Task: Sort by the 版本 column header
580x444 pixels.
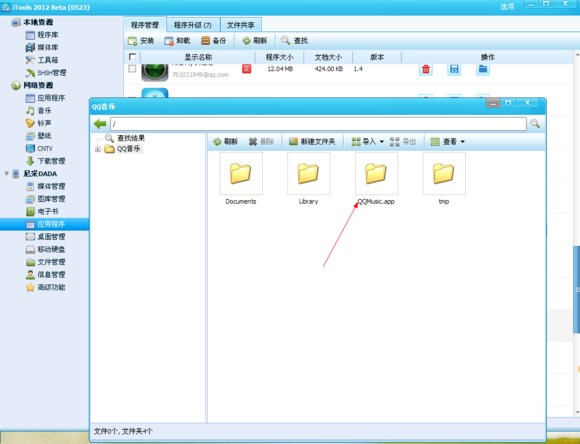Action: point(377,57)
